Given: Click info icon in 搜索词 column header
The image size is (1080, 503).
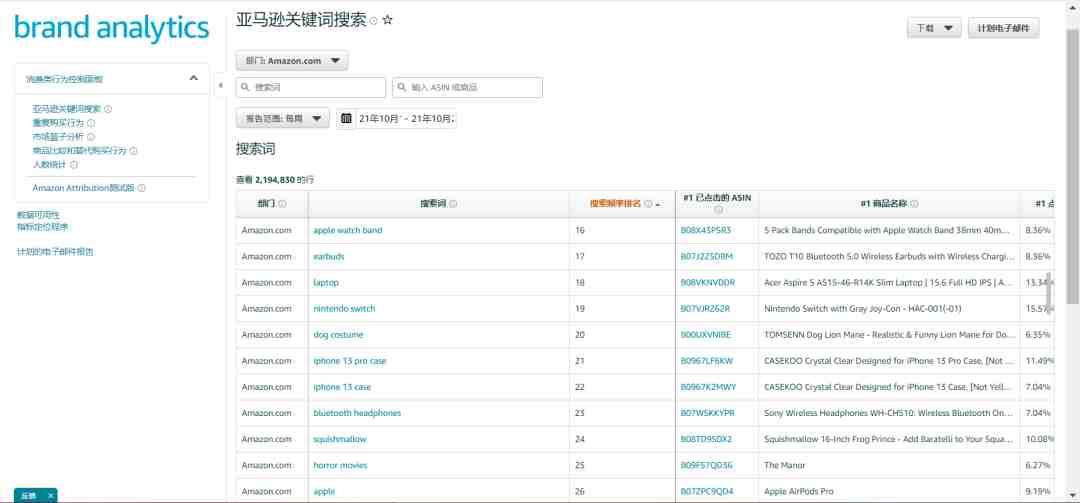Looking at the screenshot, I should pyautogui.click(x=453, y=204).
